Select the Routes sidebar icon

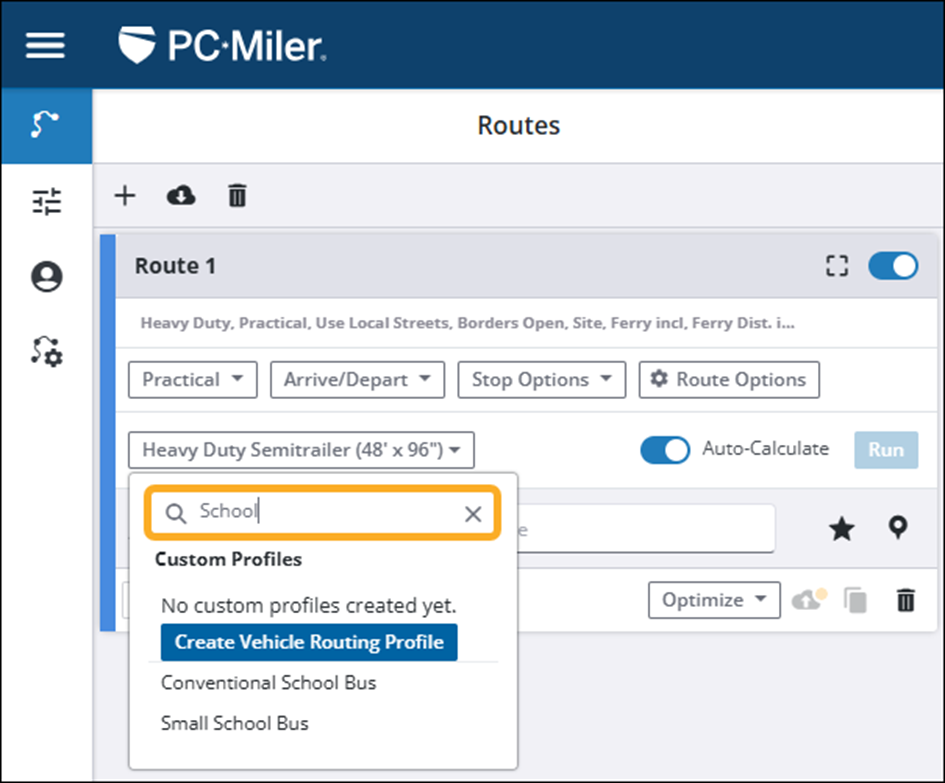[46, 125]
